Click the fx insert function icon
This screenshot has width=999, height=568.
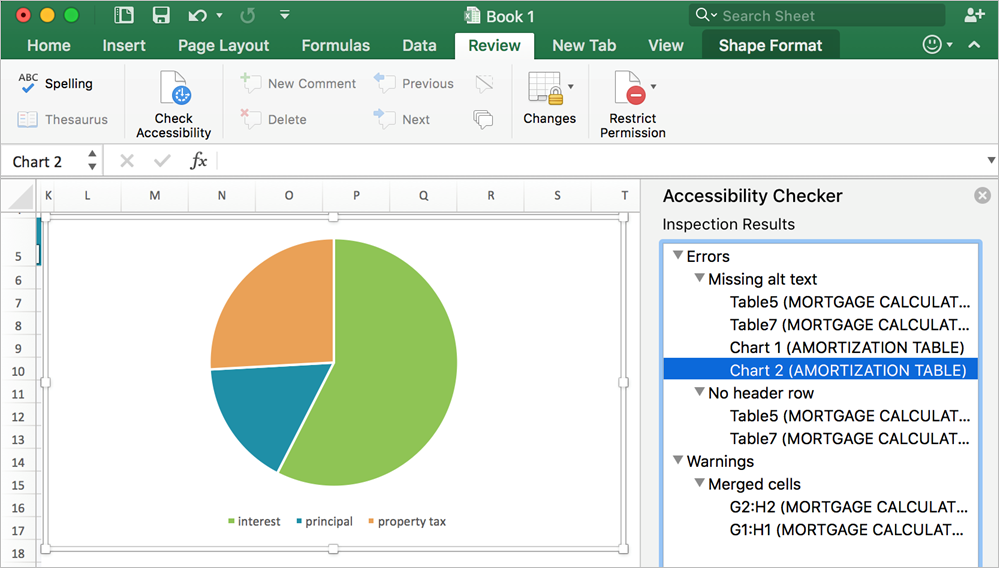coord(198,160)
